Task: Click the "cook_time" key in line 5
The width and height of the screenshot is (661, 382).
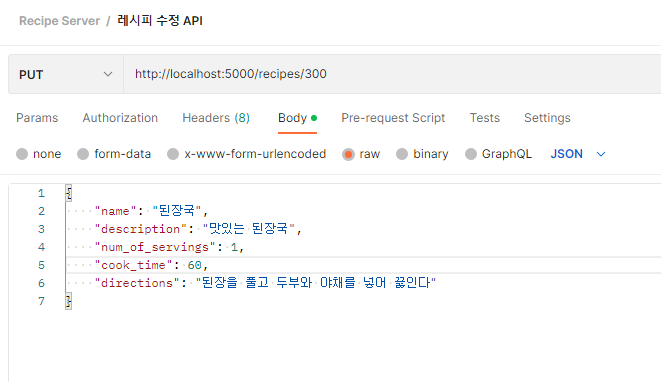Action: coord(133,265)
